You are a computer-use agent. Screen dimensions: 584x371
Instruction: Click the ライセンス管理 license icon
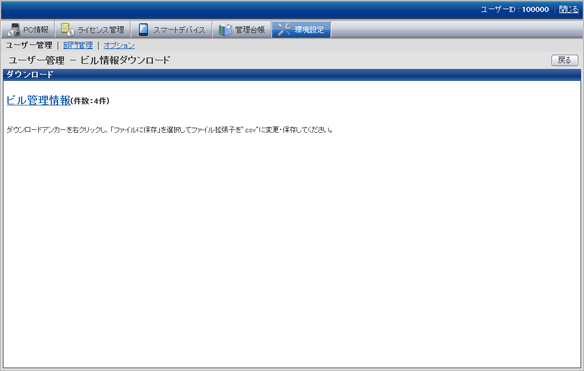[x=67, y=29]
